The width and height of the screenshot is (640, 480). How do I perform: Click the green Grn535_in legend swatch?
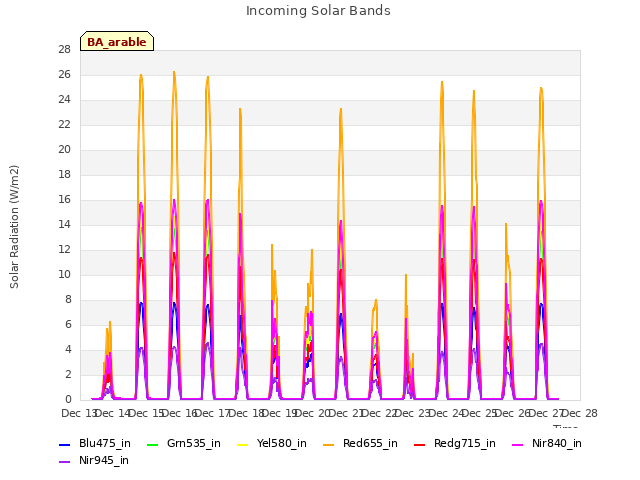pos(152,444)
